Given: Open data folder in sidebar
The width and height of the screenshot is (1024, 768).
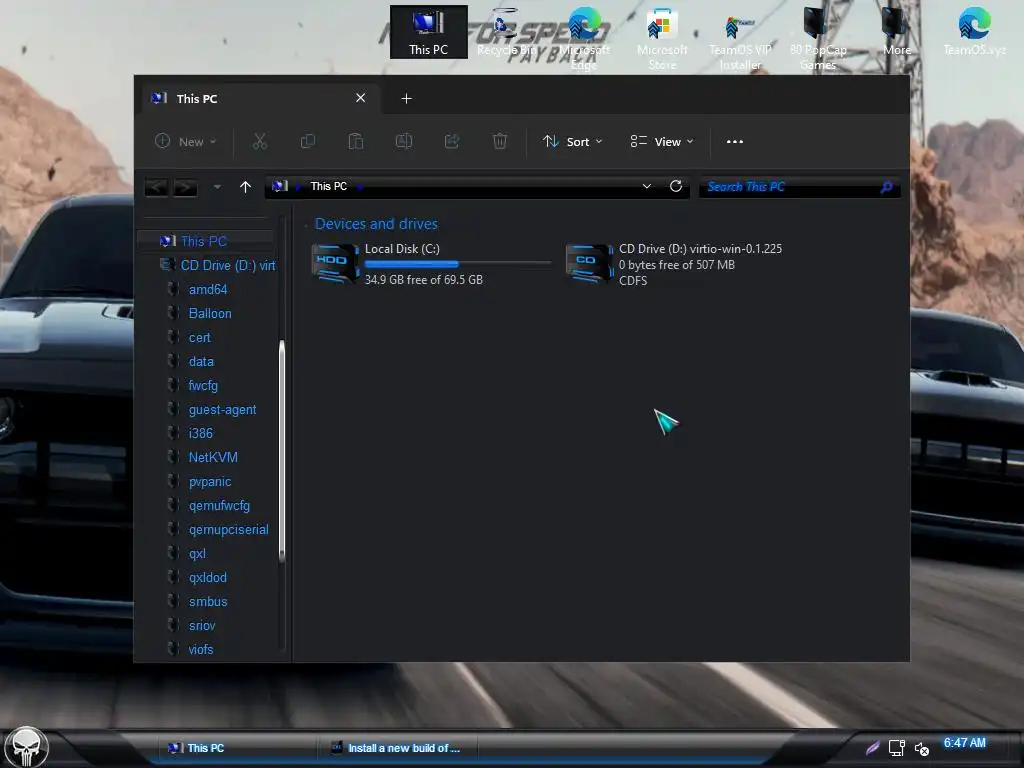Looking at the screenshot, I should [200, 362].
